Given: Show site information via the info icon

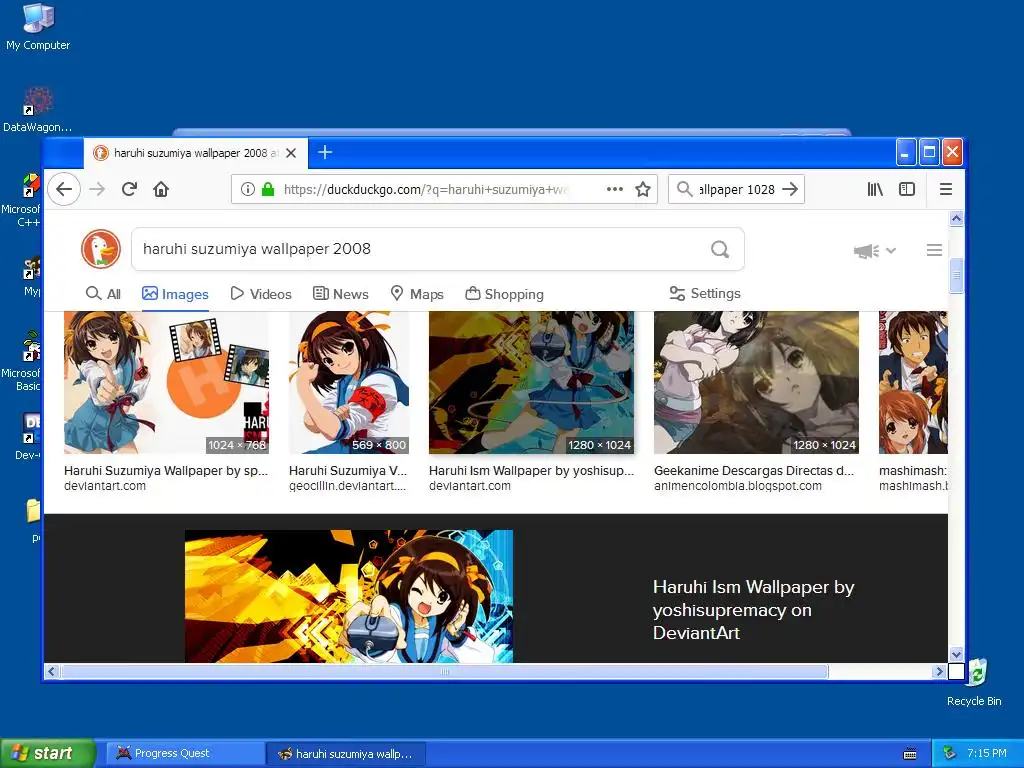Looking at the screenshot, I should click(248, 189).
